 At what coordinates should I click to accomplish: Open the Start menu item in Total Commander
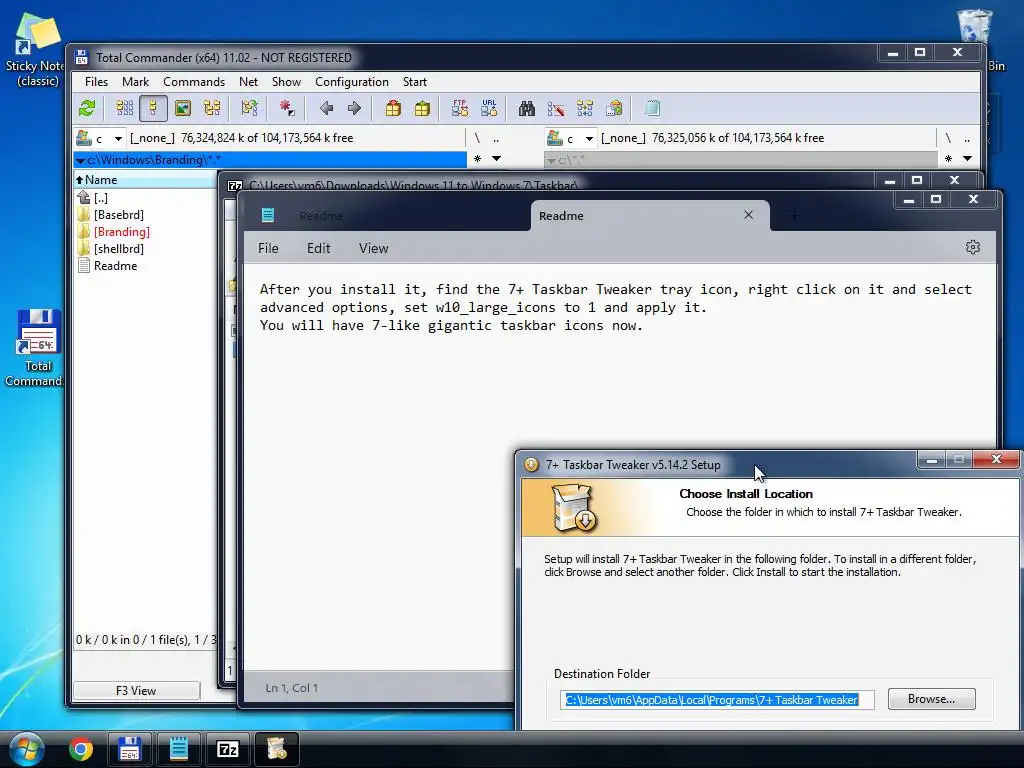point(415,82)
